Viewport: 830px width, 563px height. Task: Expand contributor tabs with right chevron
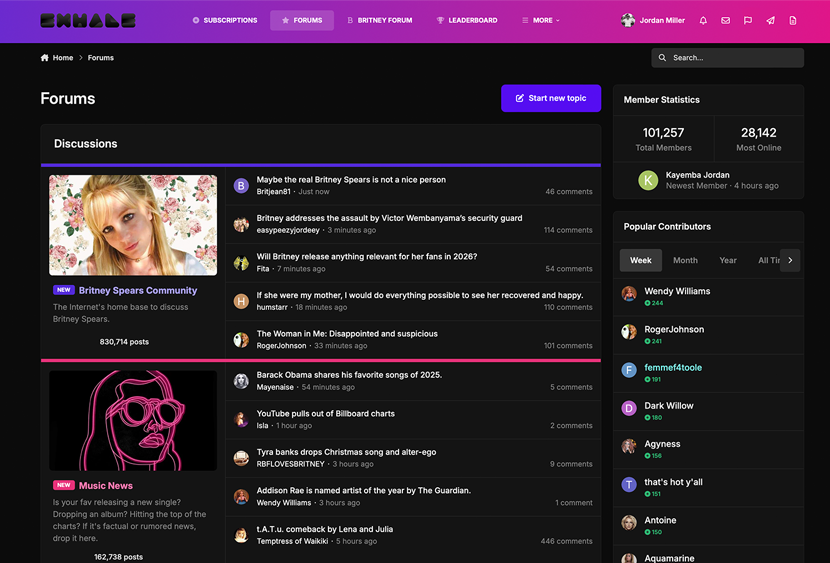790,260
